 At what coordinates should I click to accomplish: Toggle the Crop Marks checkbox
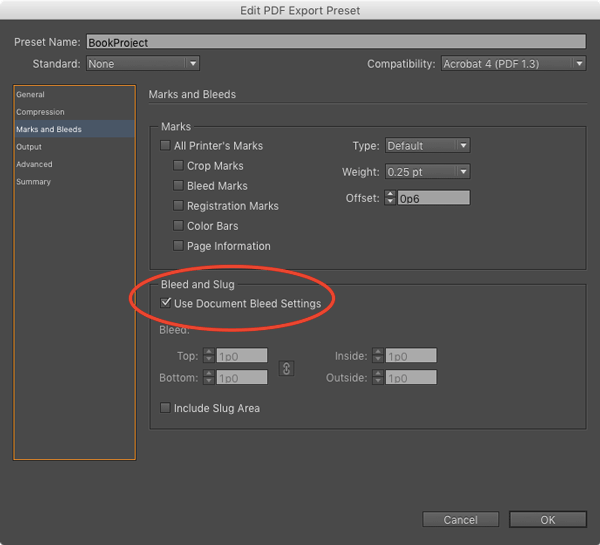[x=179, y=166]
